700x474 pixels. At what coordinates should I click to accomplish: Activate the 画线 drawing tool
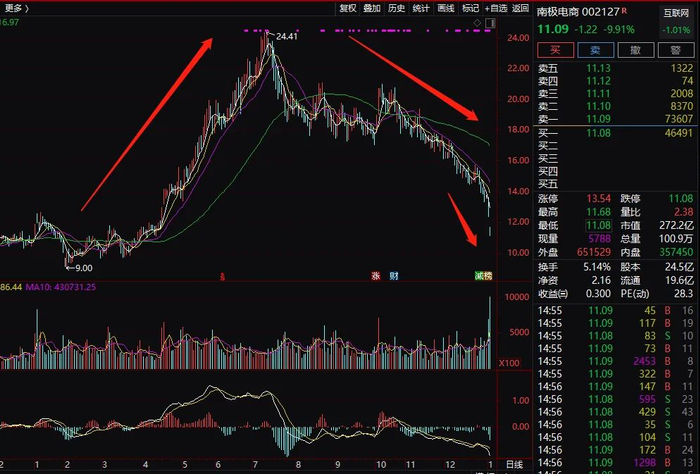[x=446, y=8]
